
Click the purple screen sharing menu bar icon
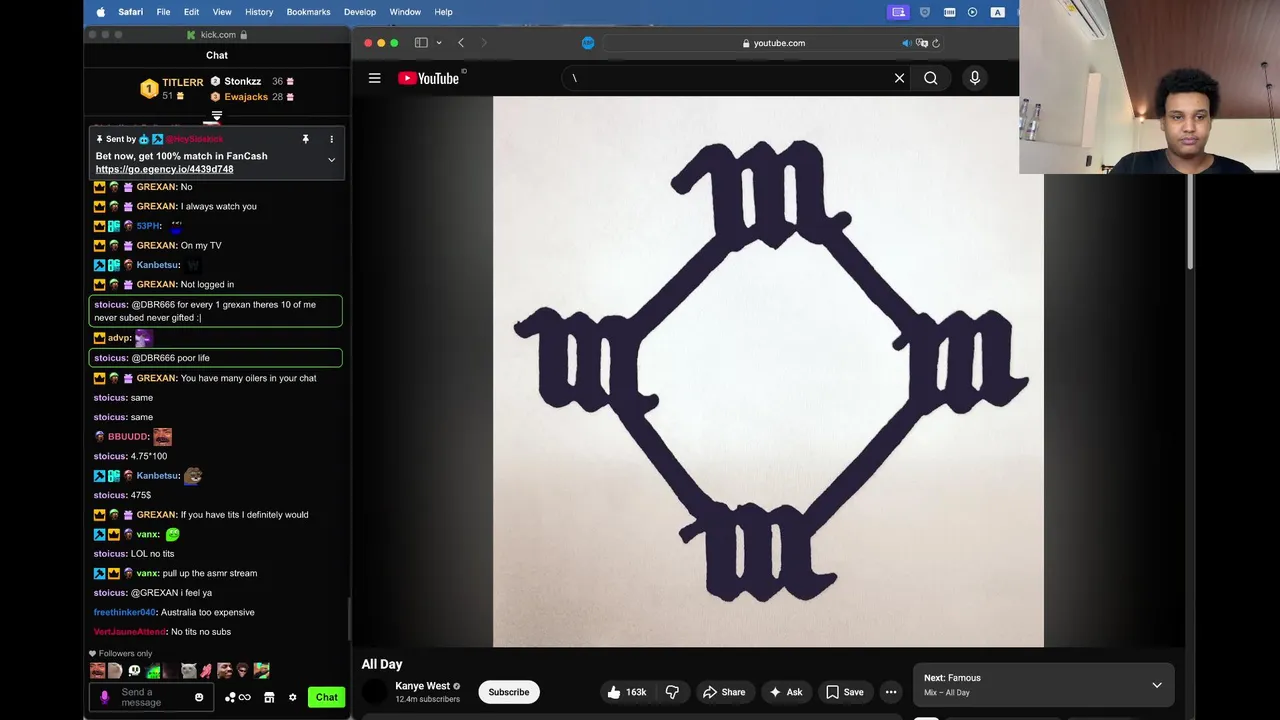click(x=899, y=12)
